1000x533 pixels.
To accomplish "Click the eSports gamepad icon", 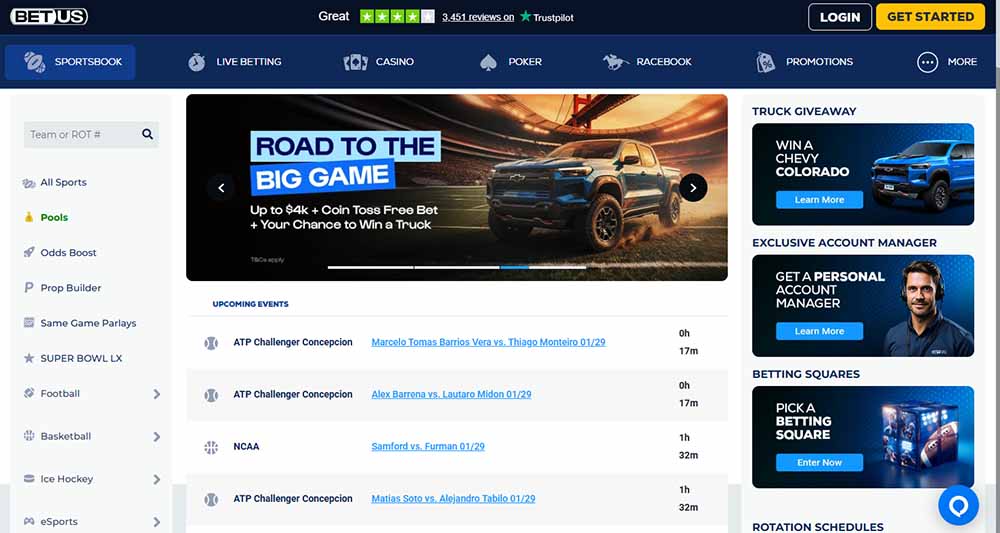I will [x=29, y=522].
